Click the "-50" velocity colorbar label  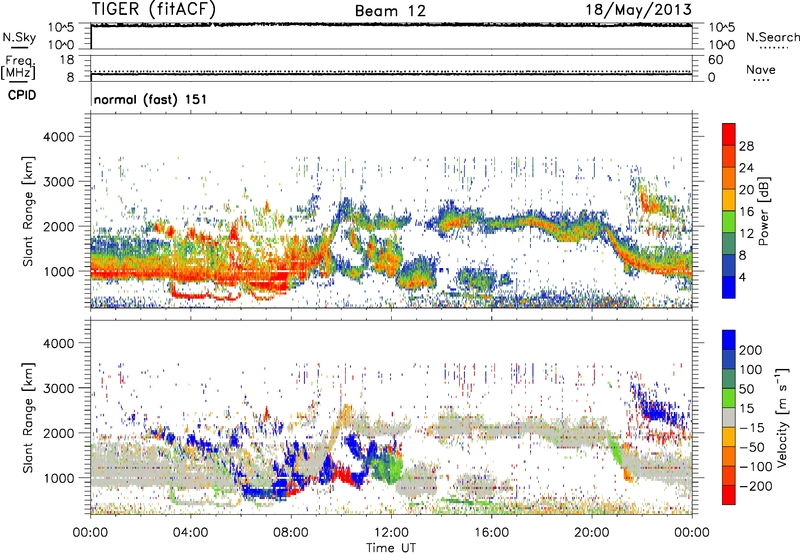pos(752,447)
